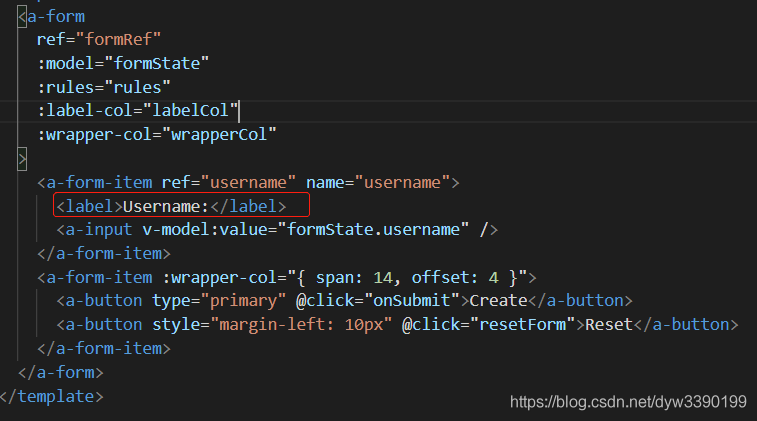Click formState.username inside the a-input tag
The height and width of the screenshot is (421, 757).
[x=373, y=229]
